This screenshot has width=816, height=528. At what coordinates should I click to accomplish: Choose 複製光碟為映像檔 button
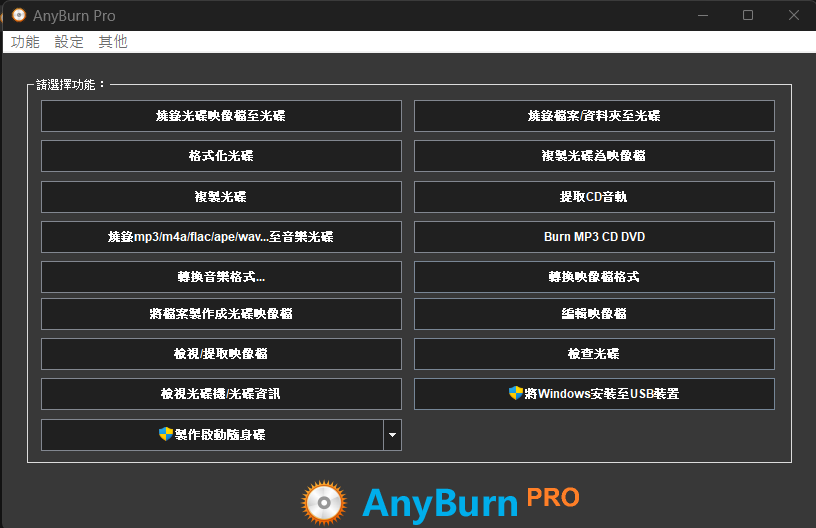[x=594, y=156]
